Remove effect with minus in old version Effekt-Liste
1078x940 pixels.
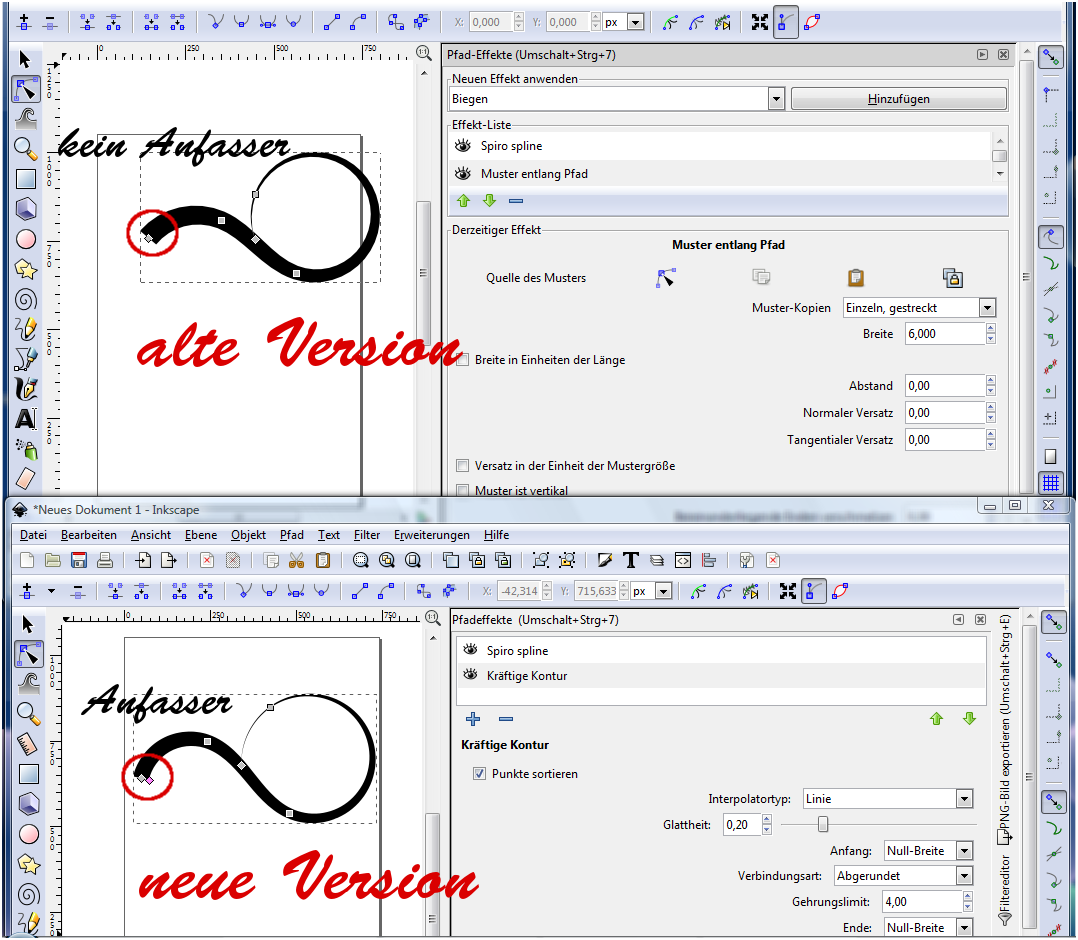pyautogui.click(x=516, y=201)
